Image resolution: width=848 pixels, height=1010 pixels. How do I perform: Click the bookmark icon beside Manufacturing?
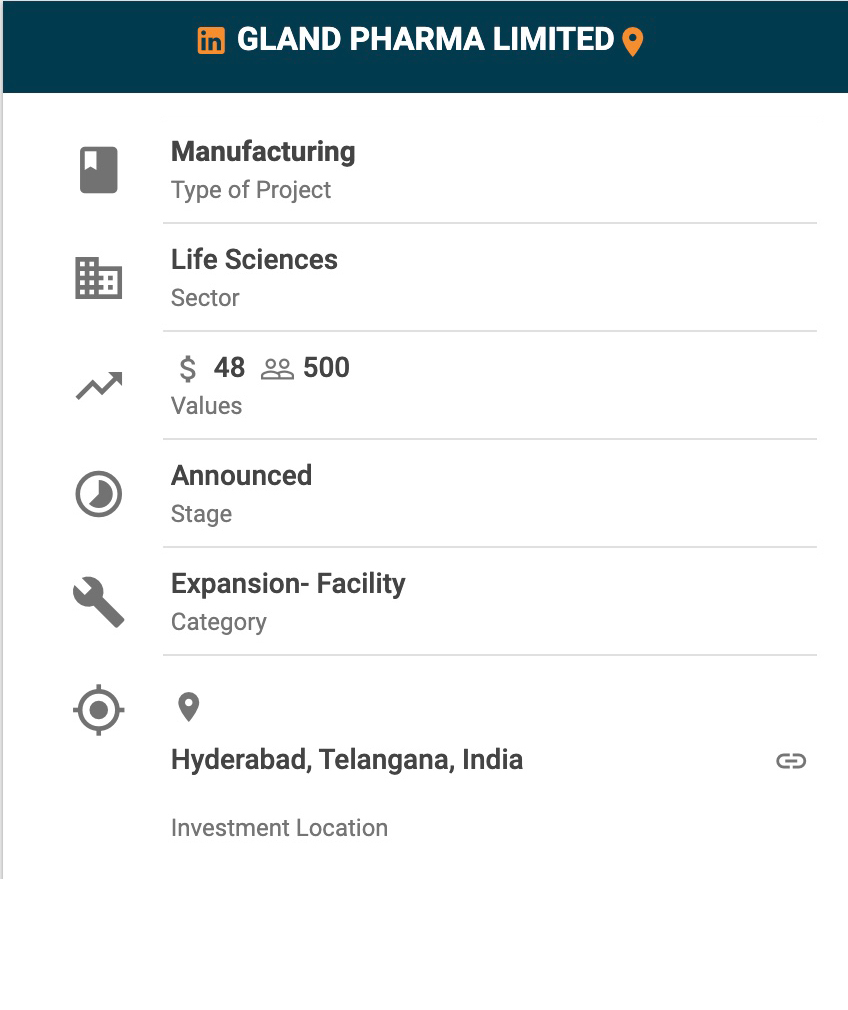click(x=99, y=169)
